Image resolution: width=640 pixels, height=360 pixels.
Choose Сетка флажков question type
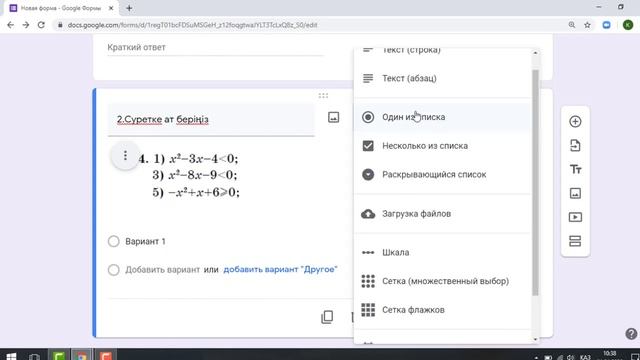(442, 310)
